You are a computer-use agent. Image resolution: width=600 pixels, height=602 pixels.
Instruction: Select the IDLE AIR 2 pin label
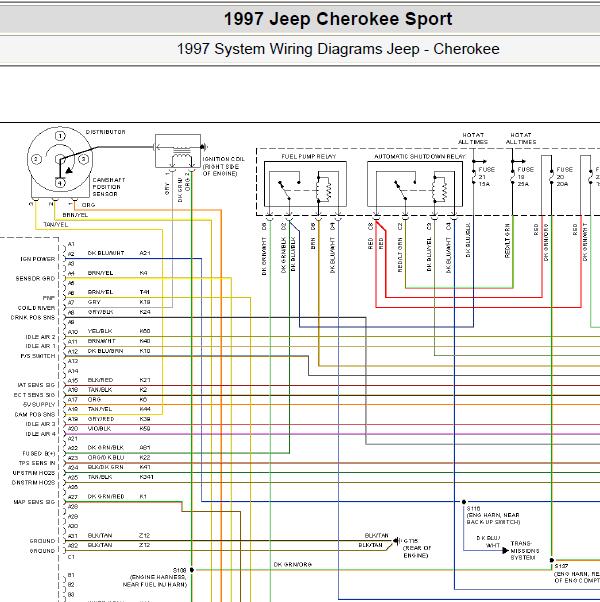click(x=40, y=337)
